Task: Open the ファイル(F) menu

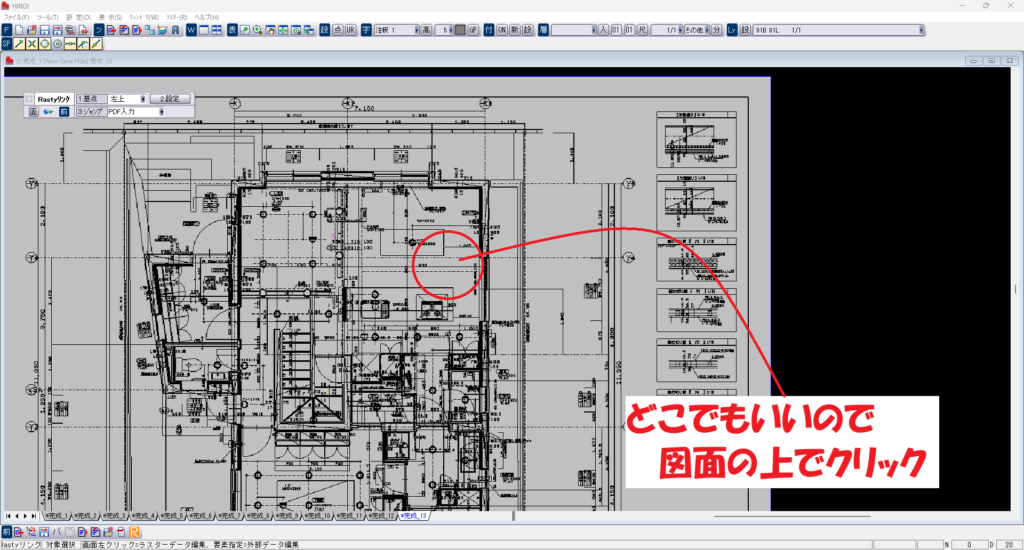Action: click(16, 17)
